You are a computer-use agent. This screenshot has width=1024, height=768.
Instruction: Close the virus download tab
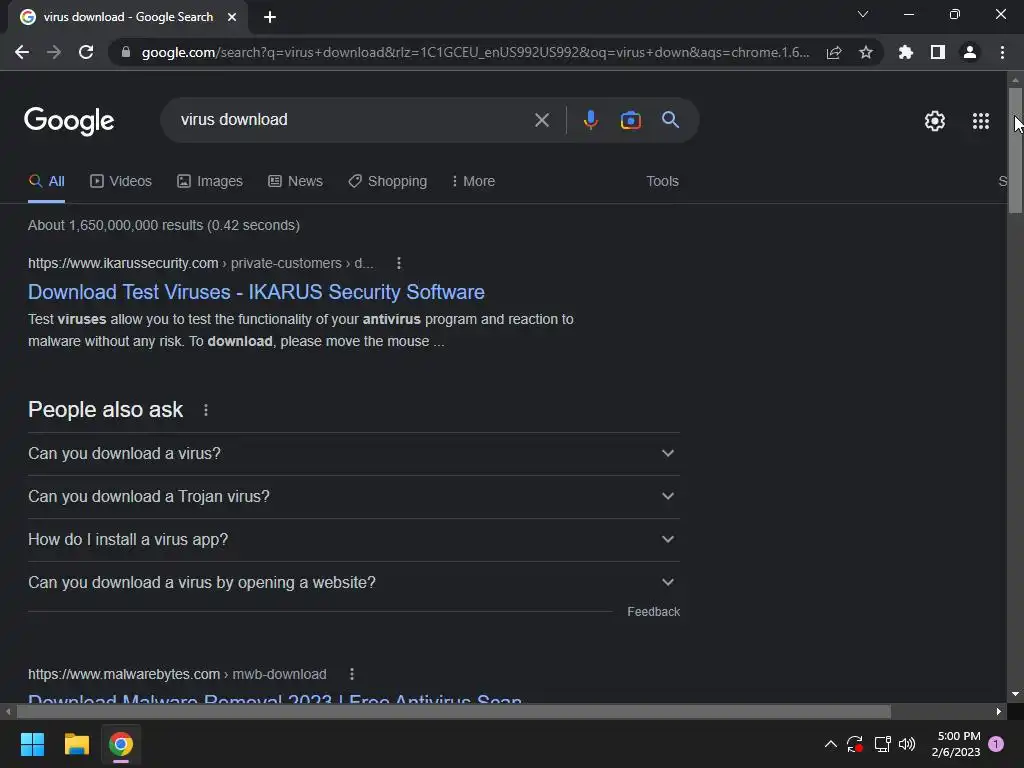(x=232, y=18)
